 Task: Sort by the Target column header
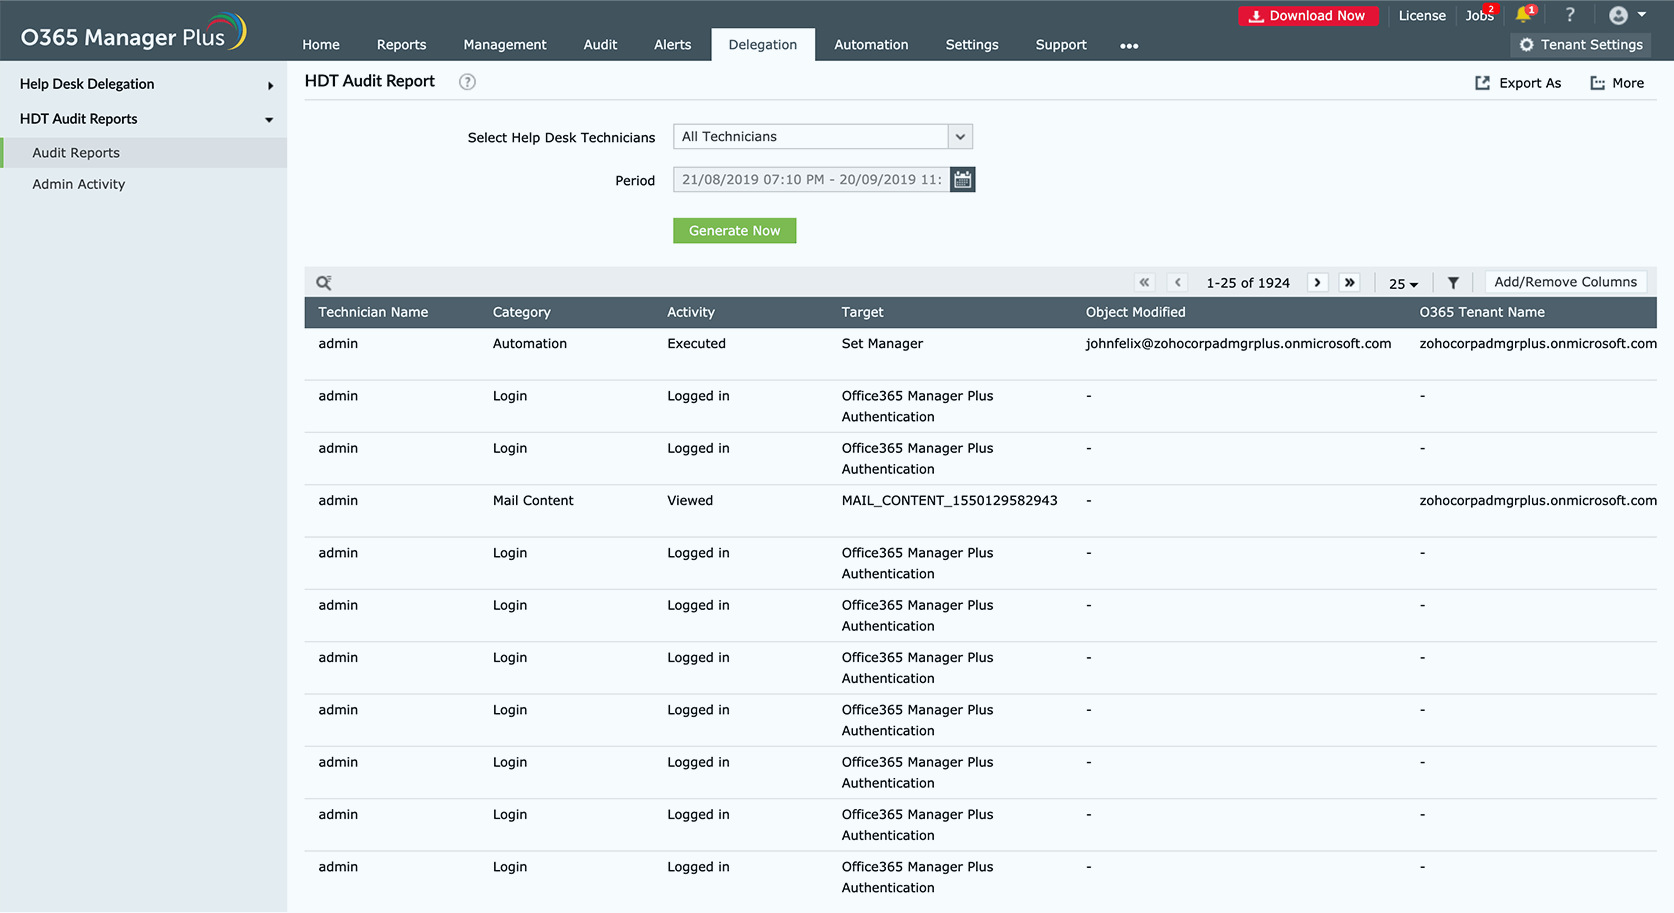tap(863, 312)
